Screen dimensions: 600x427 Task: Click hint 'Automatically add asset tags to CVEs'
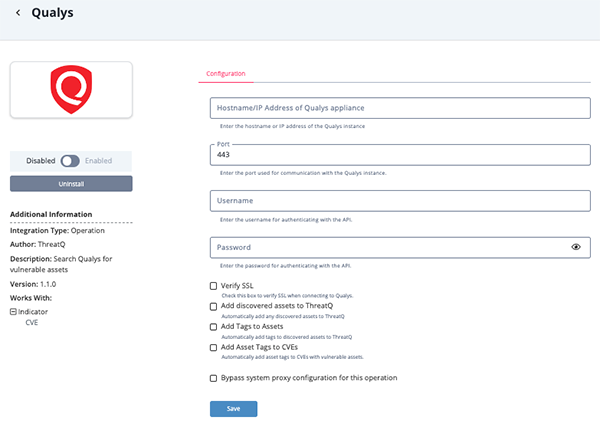(292, 357)
